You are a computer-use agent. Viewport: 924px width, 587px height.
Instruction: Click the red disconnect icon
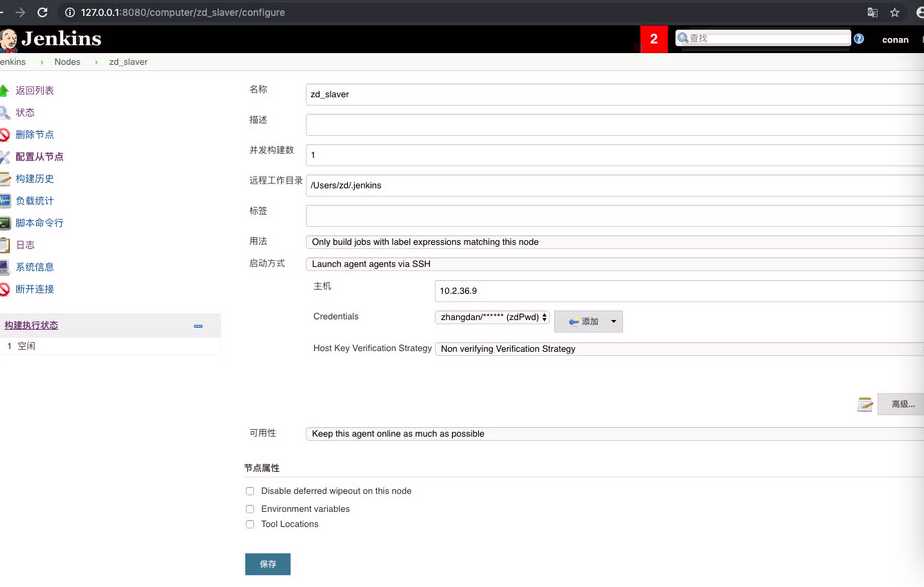click(x=4, y=289)
